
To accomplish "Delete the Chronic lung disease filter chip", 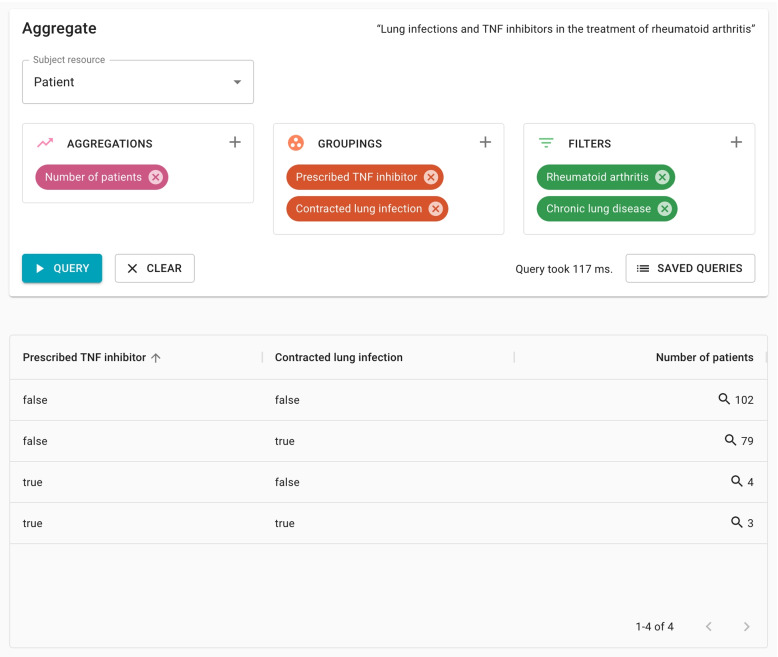I will (665, 209).
